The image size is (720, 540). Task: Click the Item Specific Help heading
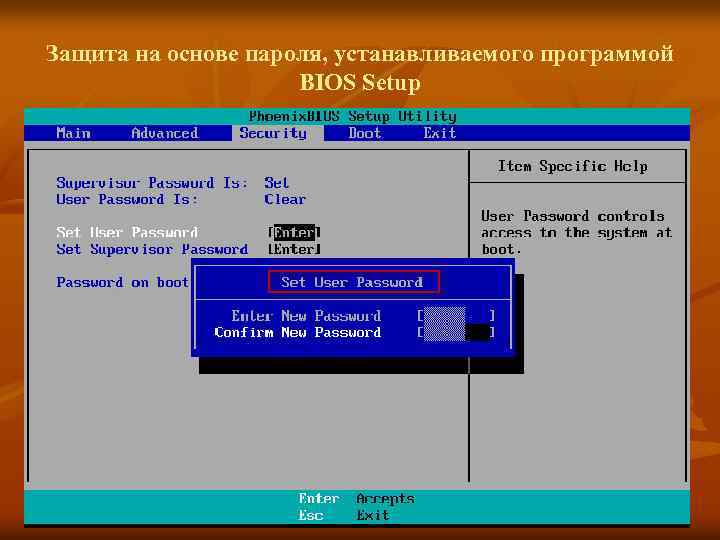573,166
